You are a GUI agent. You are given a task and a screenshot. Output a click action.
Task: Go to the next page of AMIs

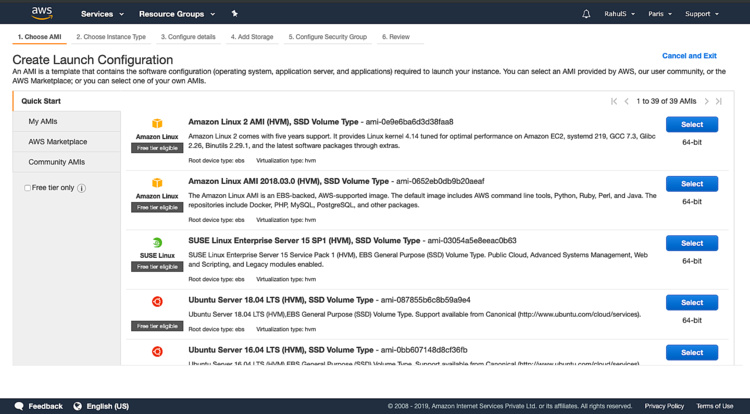point(706,101)
